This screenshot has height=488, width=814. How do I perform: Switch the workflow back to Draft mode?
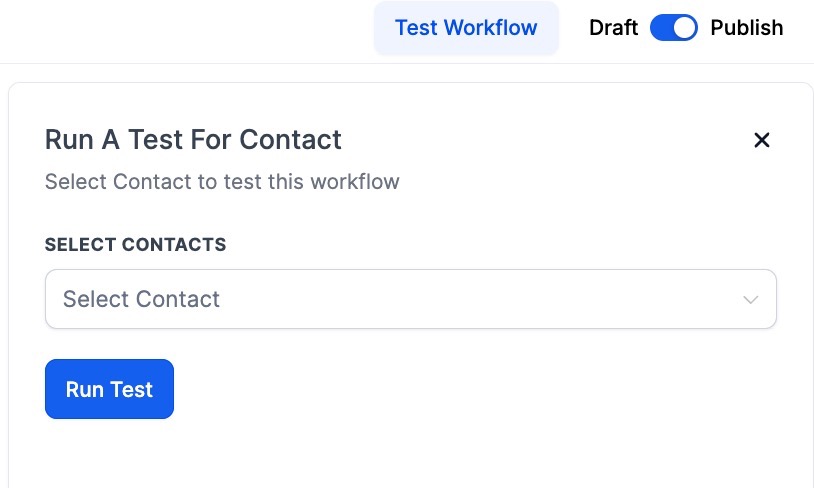coord(673,28)
